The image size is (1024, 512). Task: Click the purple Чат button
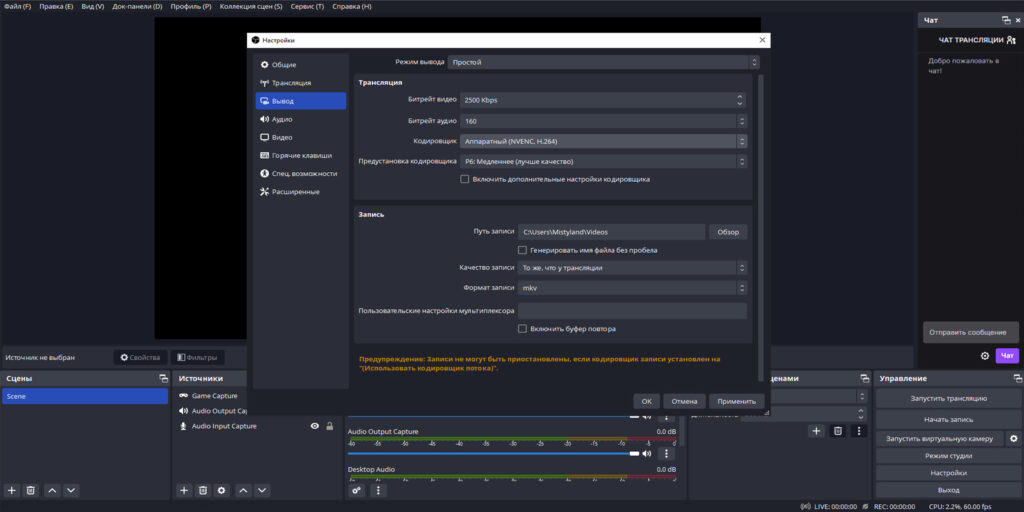pyautogui.click(x=1007, y=356)
